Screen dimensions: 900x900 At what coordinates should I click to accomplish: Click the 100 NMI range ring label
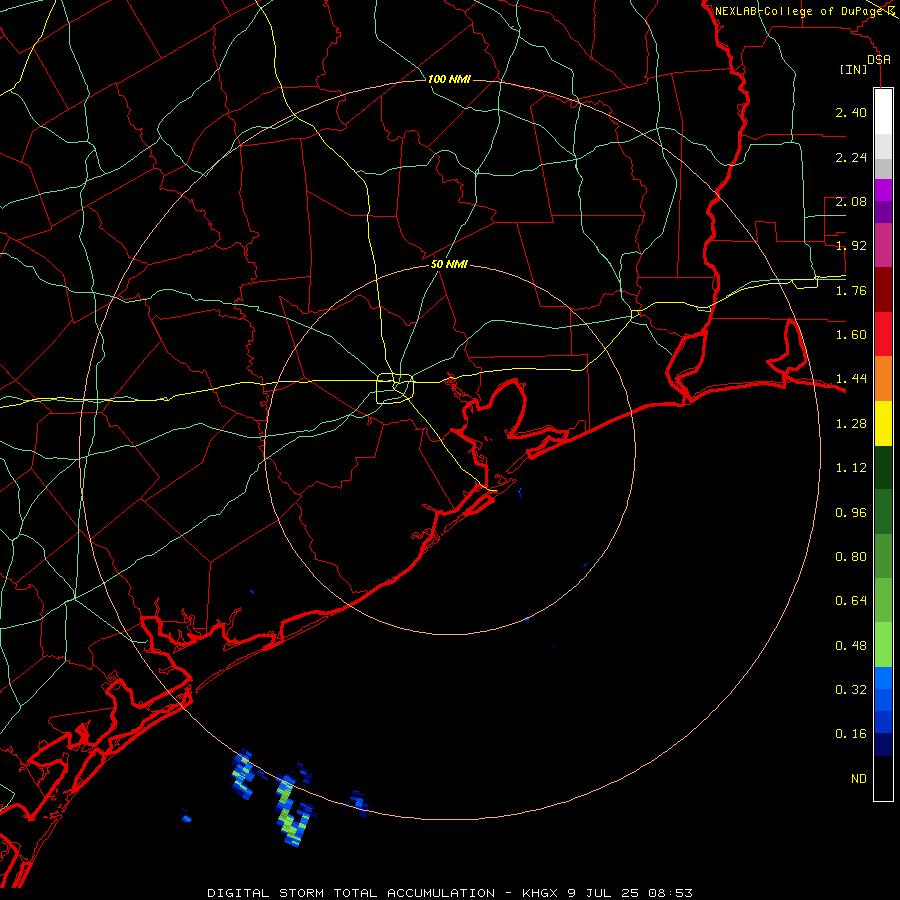(449, 79)
